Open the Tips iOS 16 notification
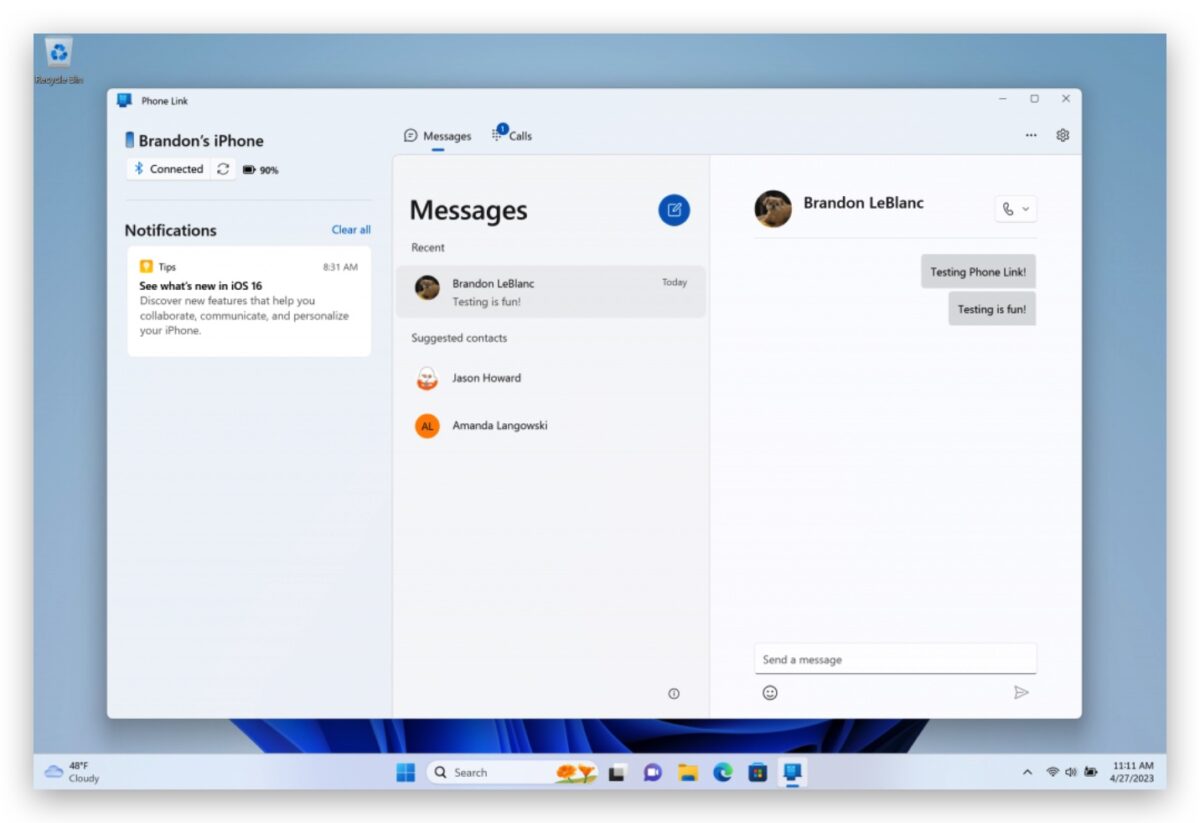Screen dimensions: 1200x823 [x=249, y=301]
